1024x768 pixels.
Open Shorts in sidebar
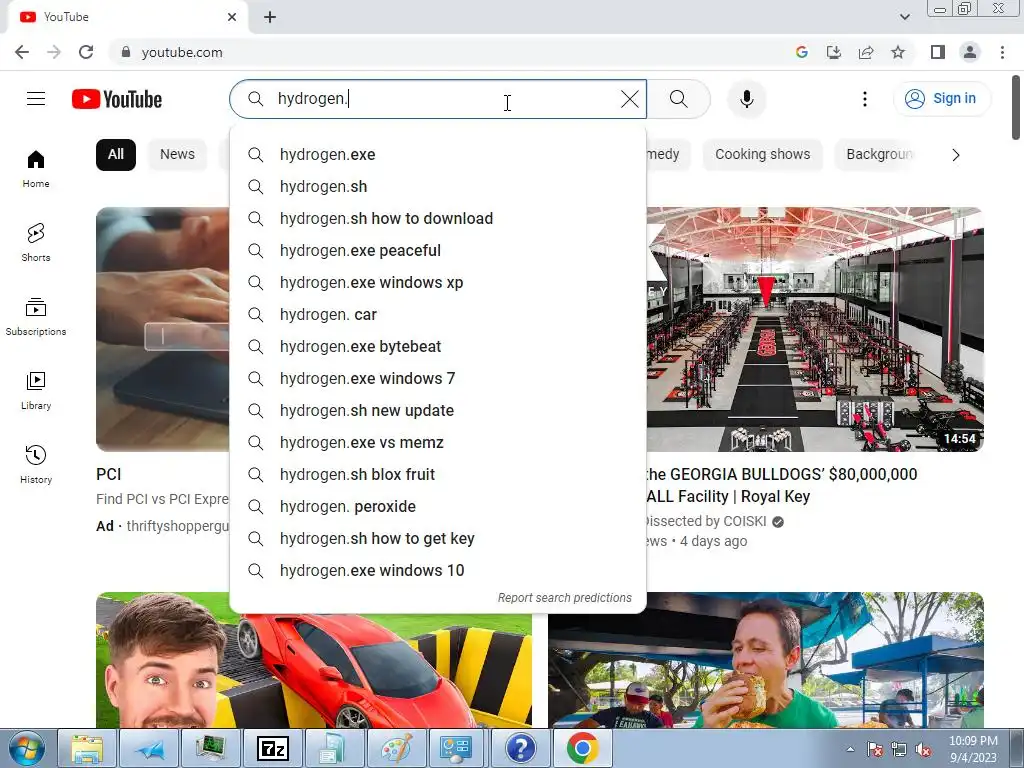tap(36, 243)
